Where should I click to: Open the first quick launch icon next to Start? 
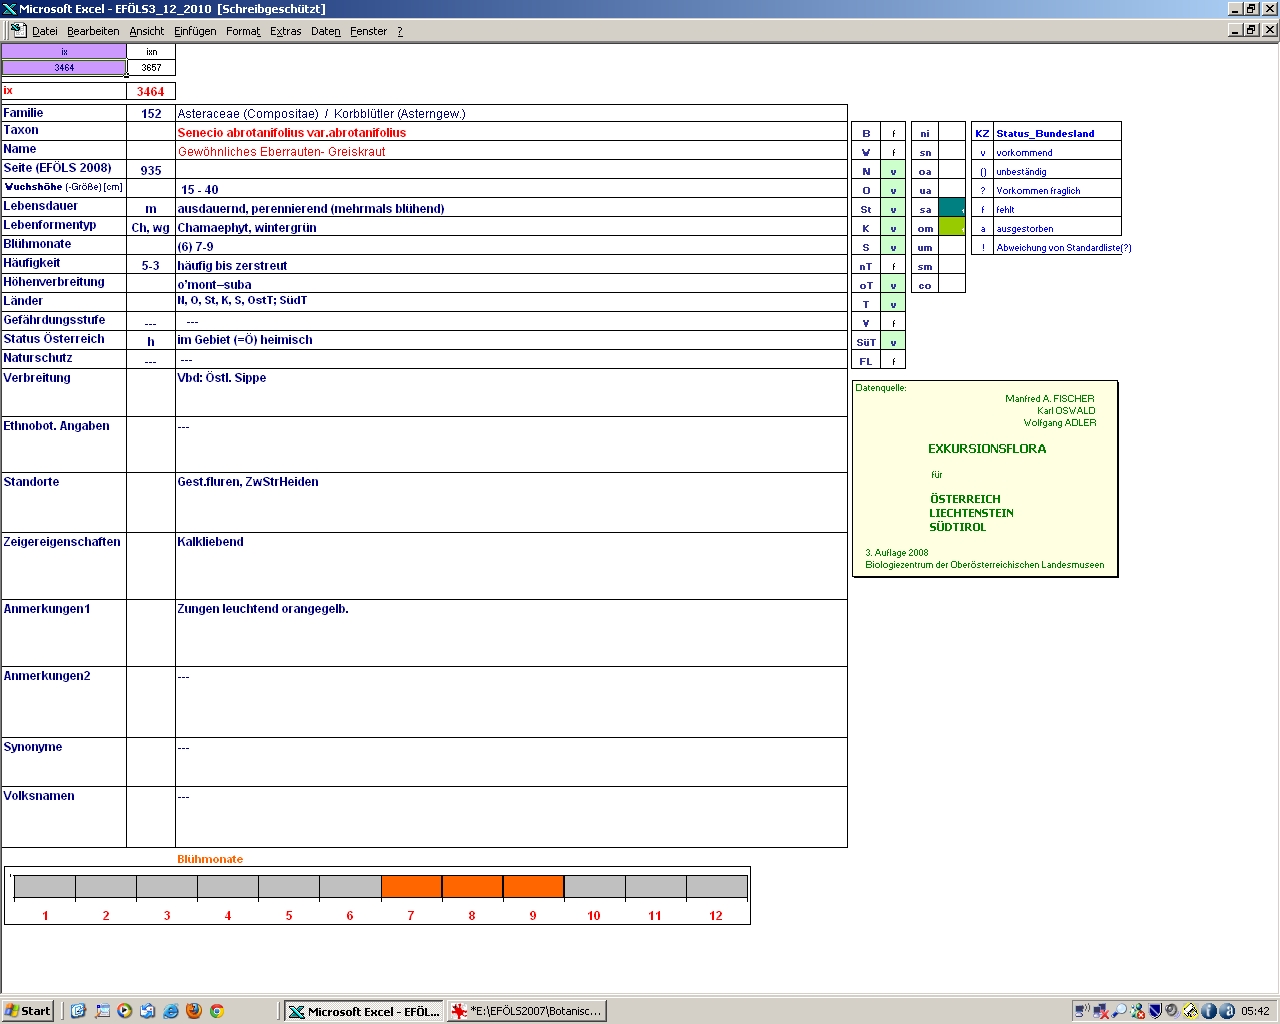pyautogui.click(x=78, y=1011)
